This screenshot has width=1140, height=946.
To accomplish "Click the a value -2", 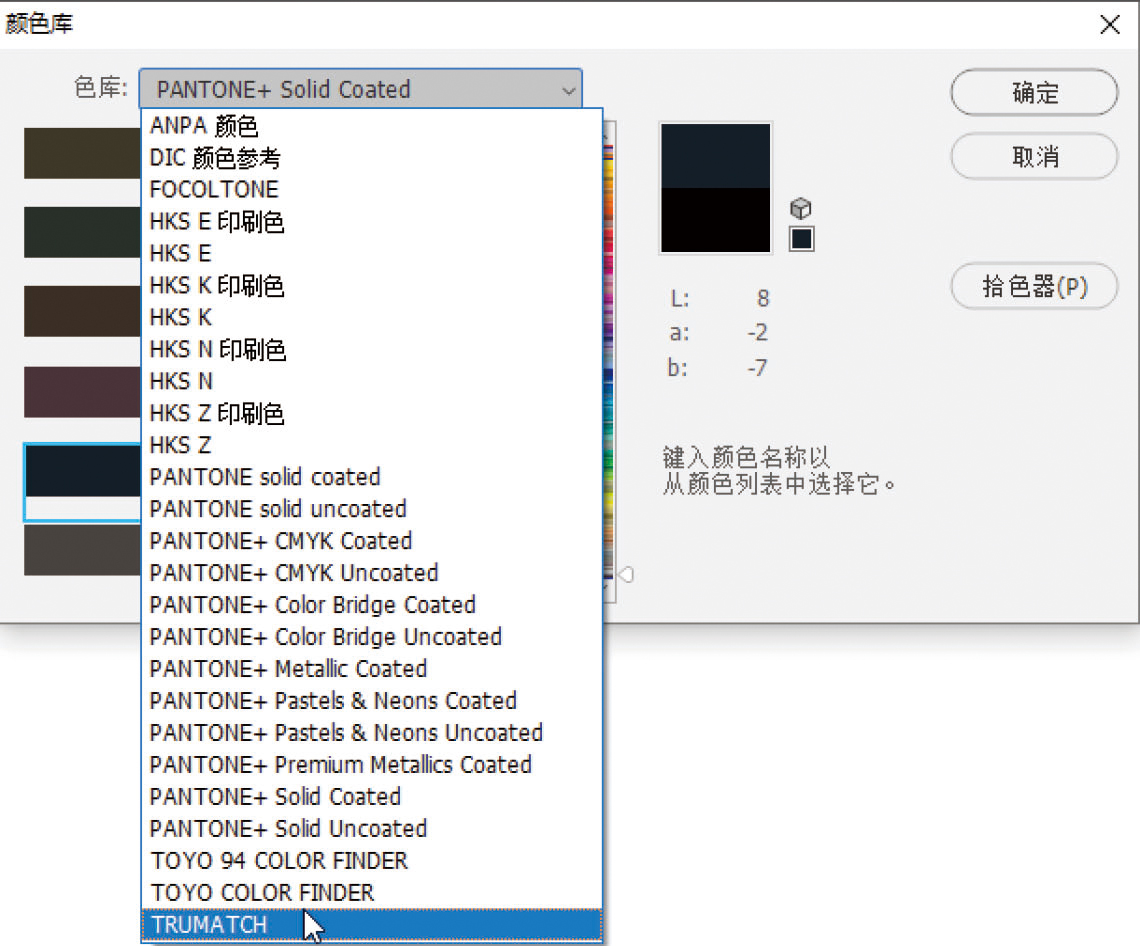I will coord(758,332).
